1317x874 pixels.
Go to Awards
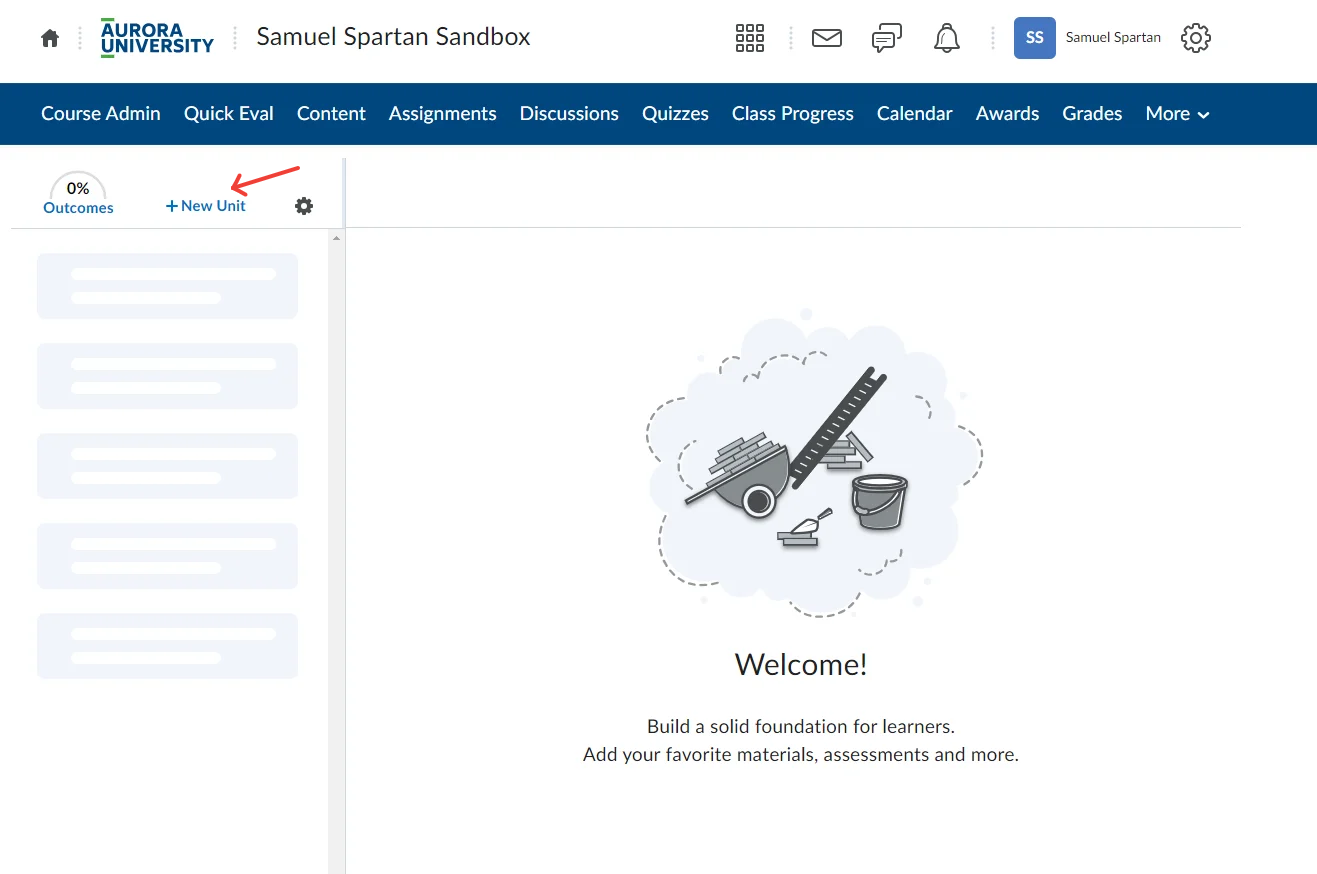tap(1007, 114)
